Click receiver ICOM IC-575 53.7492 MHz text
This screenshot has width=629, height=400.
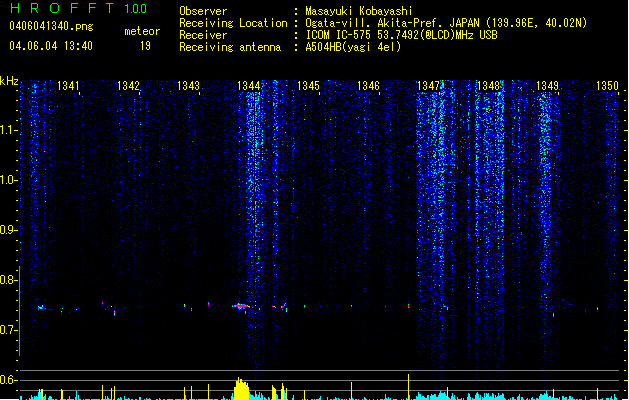402,35
